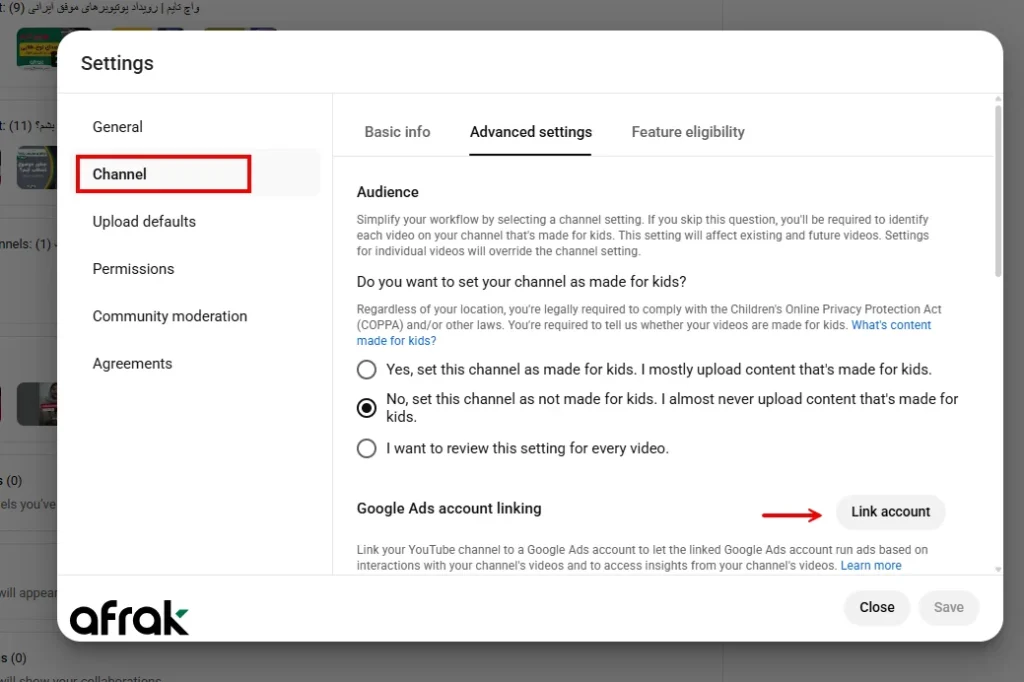This screenshot has height=682, width=1024.
Task: Switch to the Feature eligibility tab
Action: tap(688, 132)
